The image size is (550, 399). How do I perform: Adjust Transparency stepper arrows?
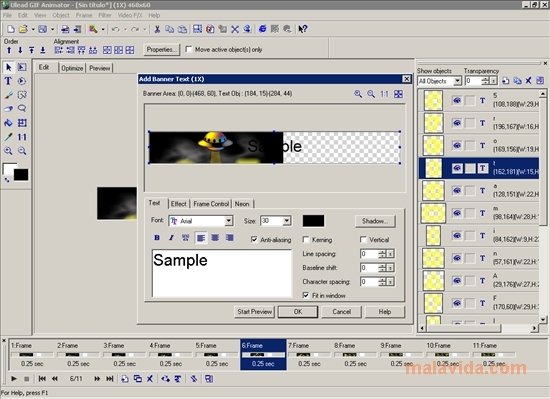tap(485, 81)
